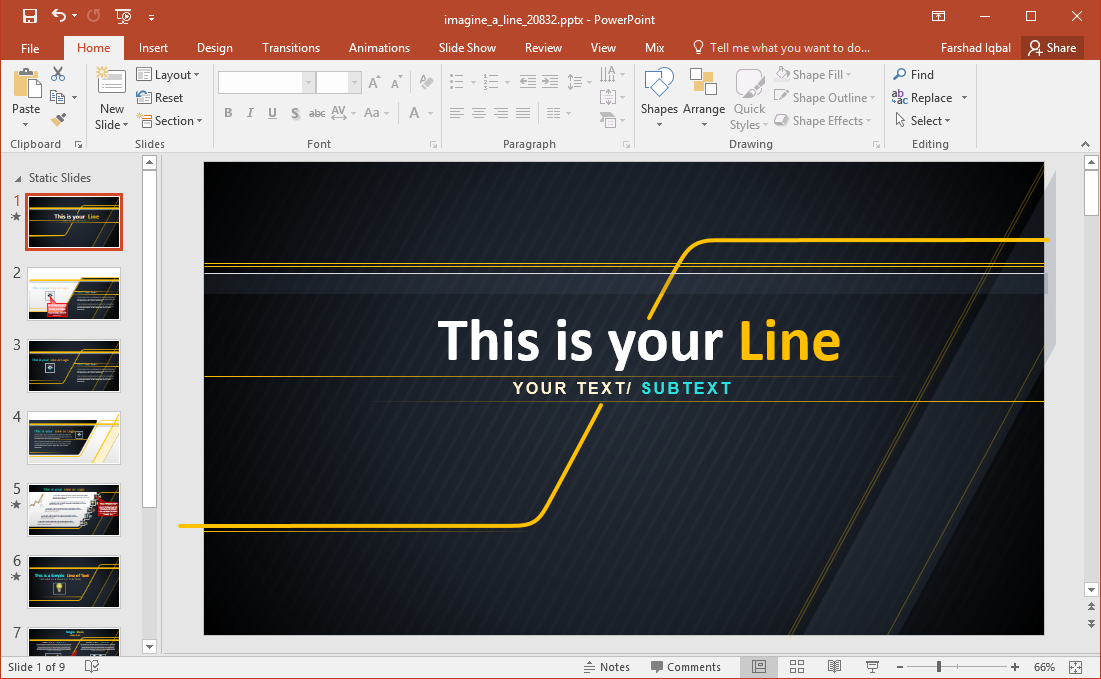Toggle text Shadow formatting

point(295,113)
